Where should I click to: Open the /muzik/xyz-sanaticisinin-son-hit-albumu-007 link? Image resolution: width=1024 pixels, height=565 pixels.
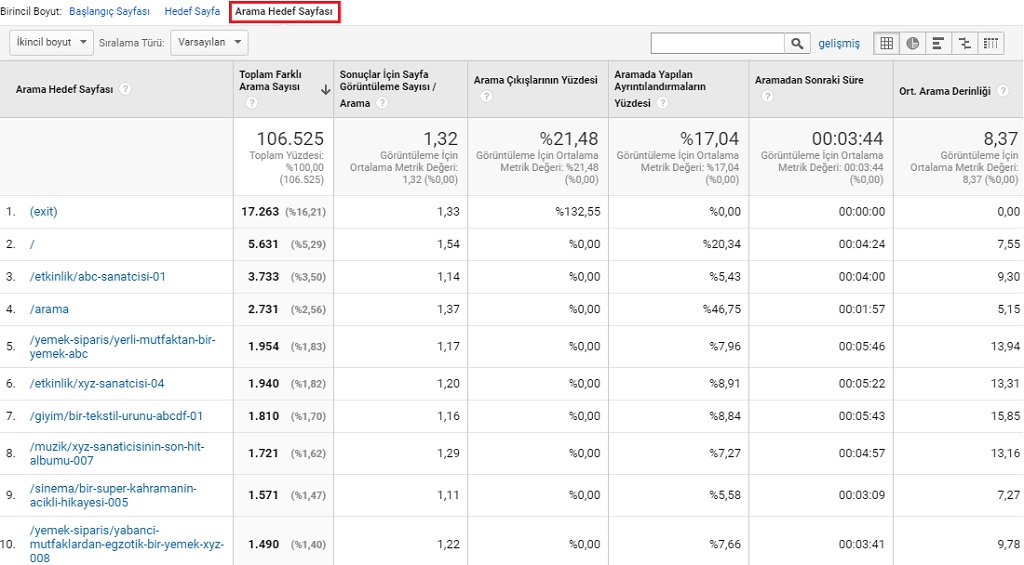click(x=117, y=453)
